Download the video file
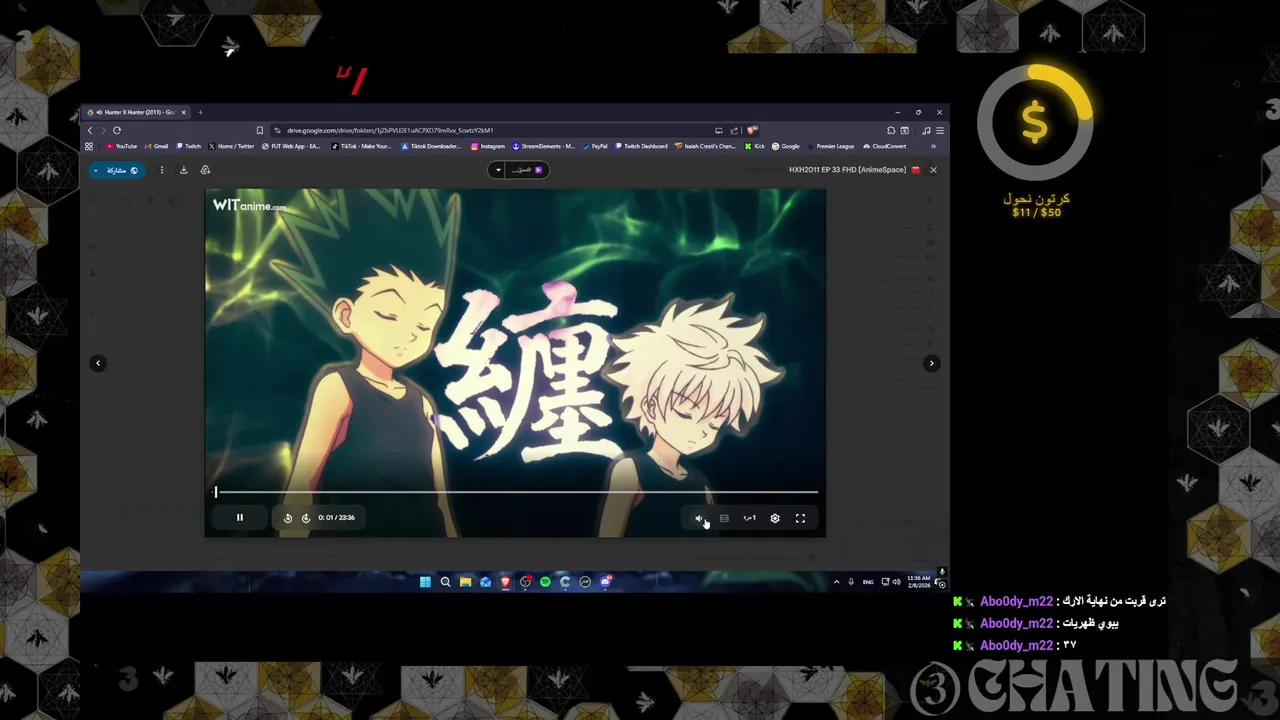Image resolution: width=1280 pixels, height=720 pixels. click(184, 170)
